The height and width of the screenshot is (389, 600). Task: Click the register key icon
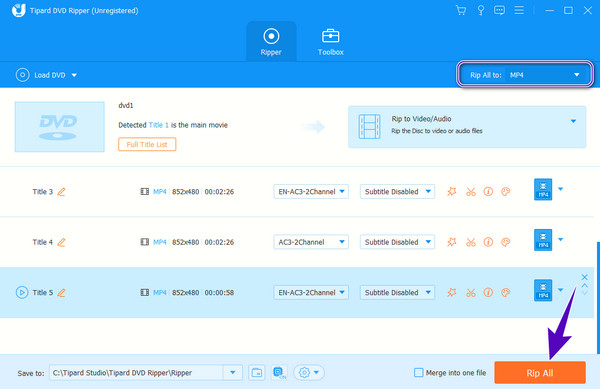tap(481, 10)
